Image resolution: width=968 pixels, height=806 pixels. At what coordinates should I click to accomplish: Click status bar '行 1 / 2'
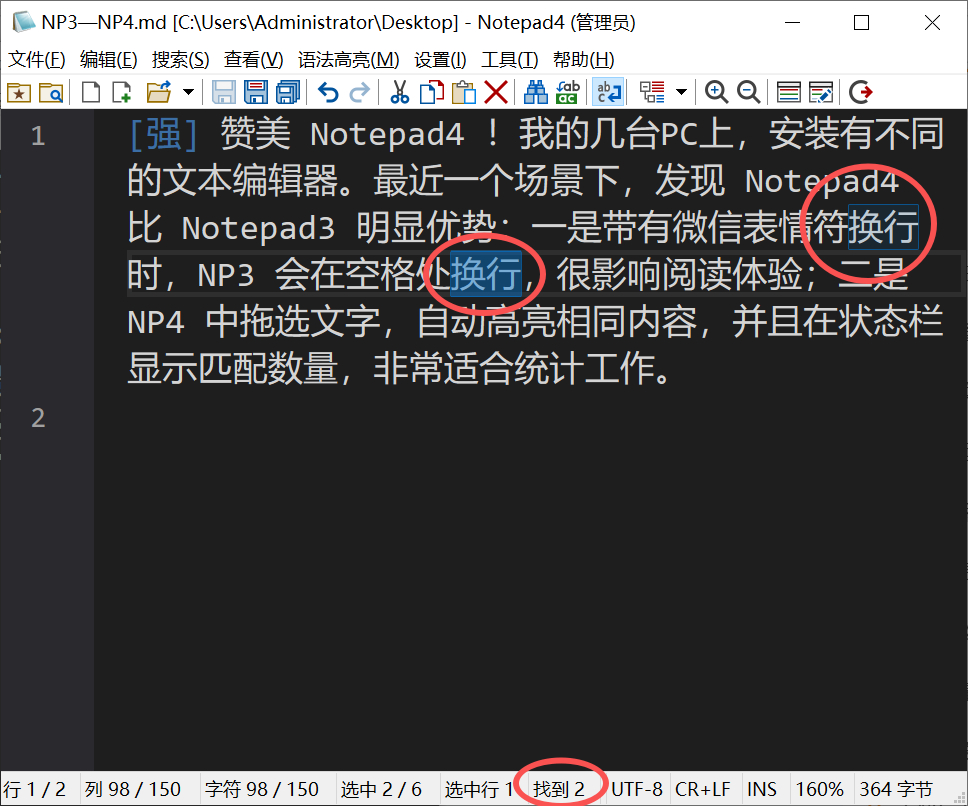(x=35, y=789)
